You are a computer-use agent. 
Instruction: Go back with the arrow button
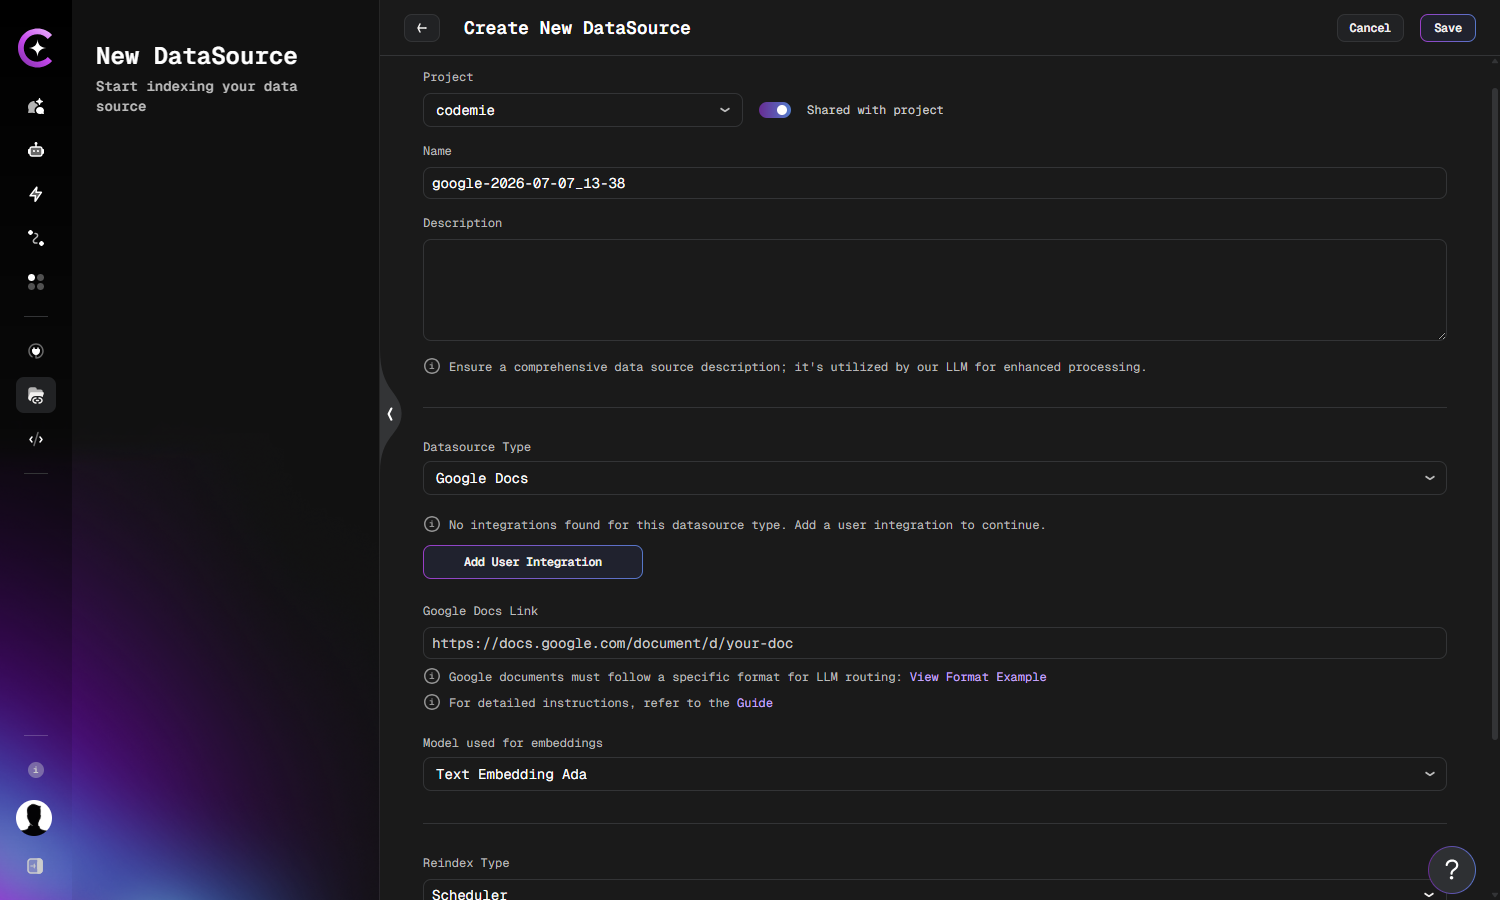(x=422, y=28)
